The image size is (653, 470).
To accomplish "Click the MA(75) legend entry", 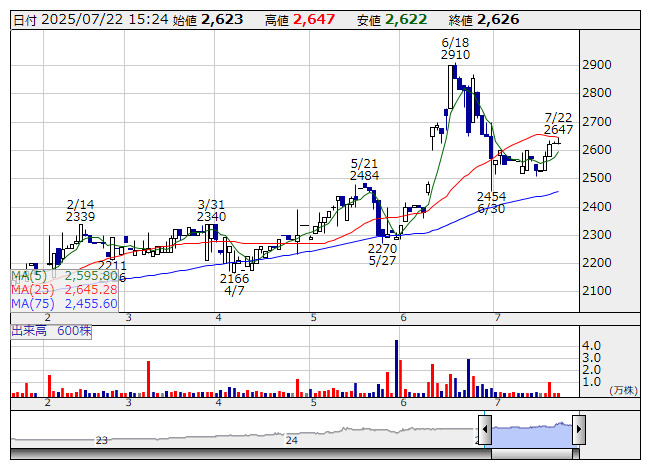I will (65, 304).
